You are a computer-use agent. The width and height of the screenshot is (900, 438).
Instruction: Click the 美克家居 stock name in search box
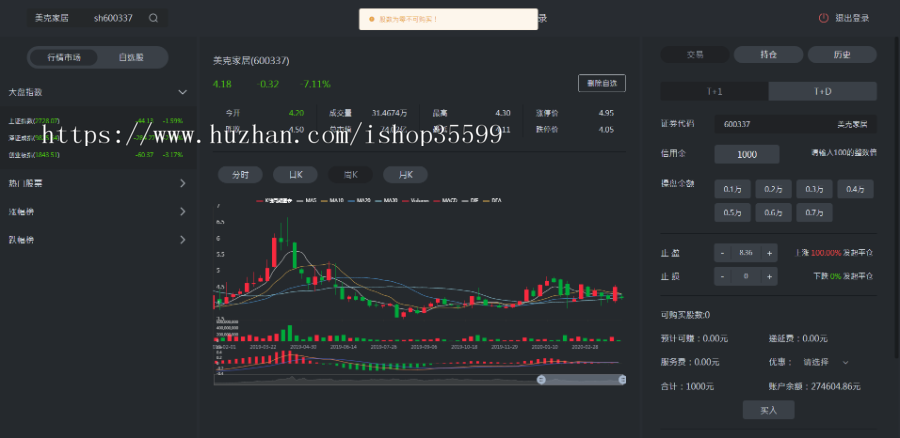pyautogui.click(x=52, y=18)
